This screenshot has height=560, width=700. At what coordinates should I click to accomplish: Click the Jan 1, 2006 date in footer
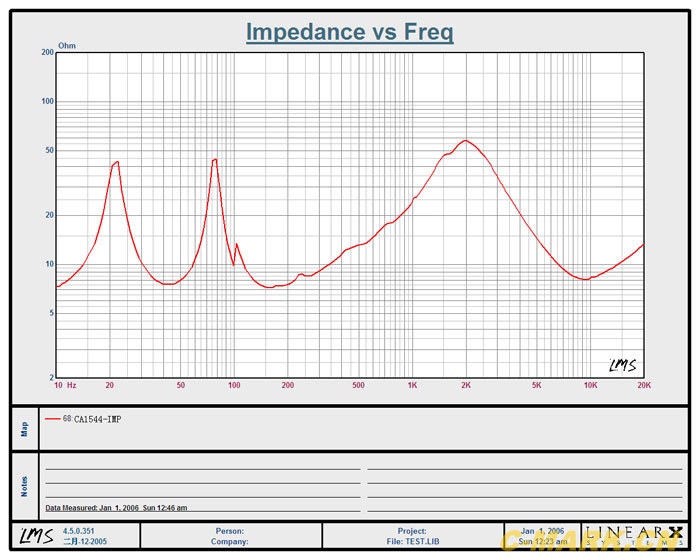tap(542, 531)
